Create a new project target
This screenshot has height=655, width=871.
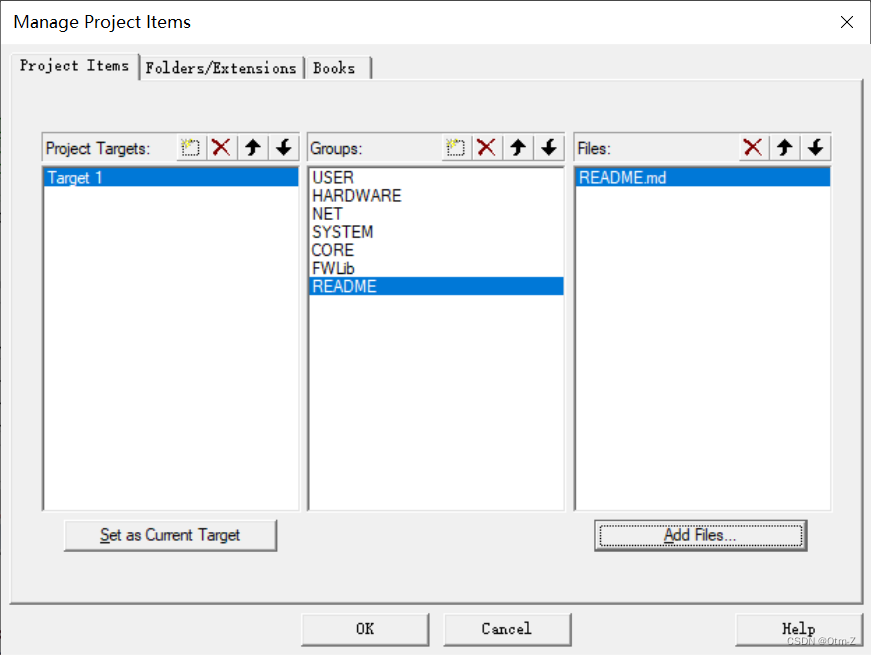click(190, 147)
